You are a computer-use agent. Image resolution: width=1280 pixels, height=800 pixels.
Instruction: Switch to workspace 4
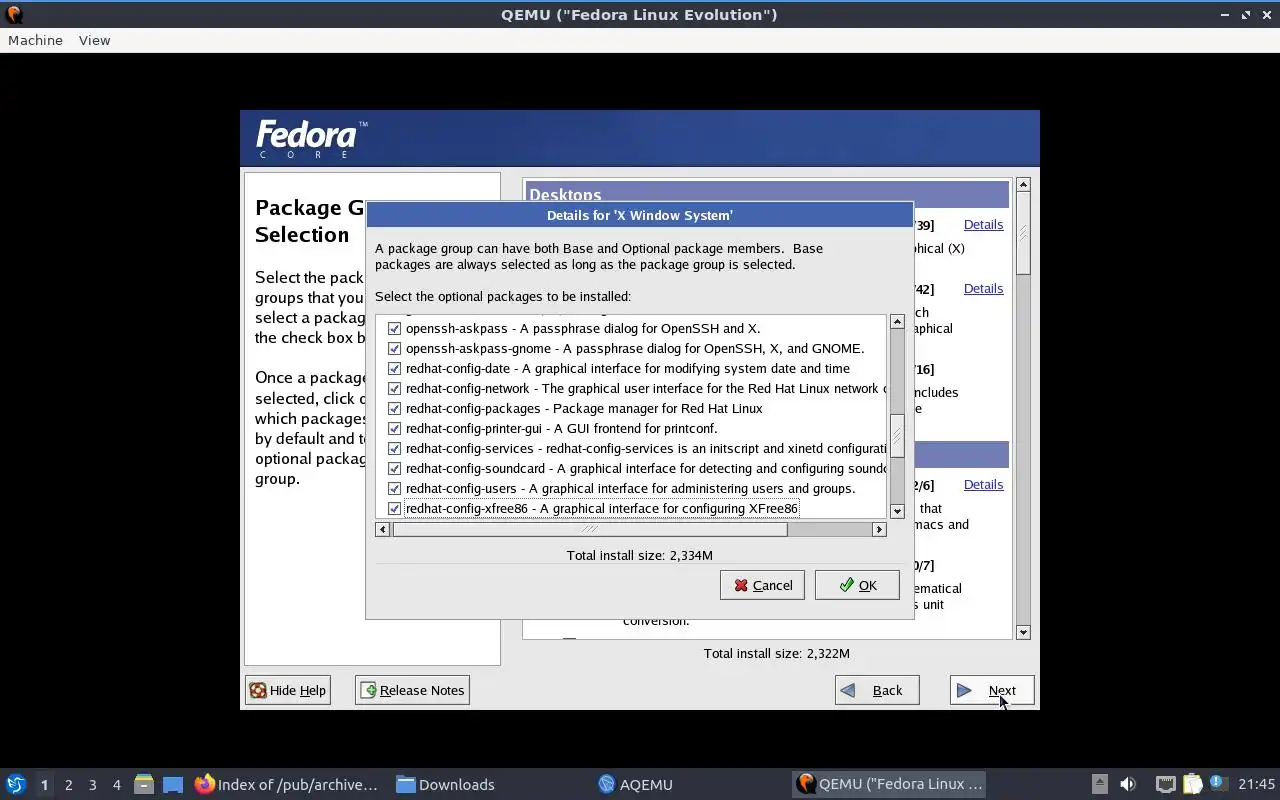pyautogui.click(x=116, y=785)
